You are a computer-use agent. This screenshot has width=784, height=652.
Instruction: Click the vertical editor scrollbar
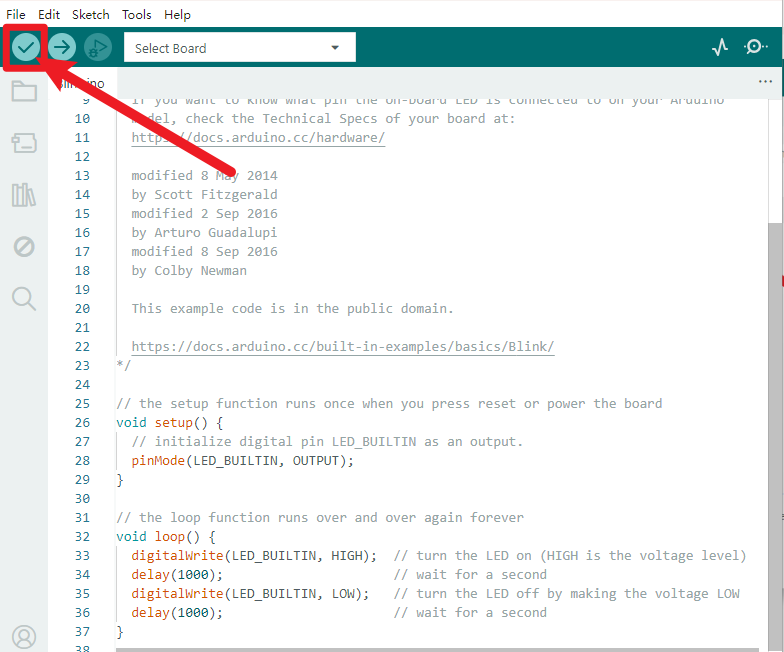coord(775,435)
